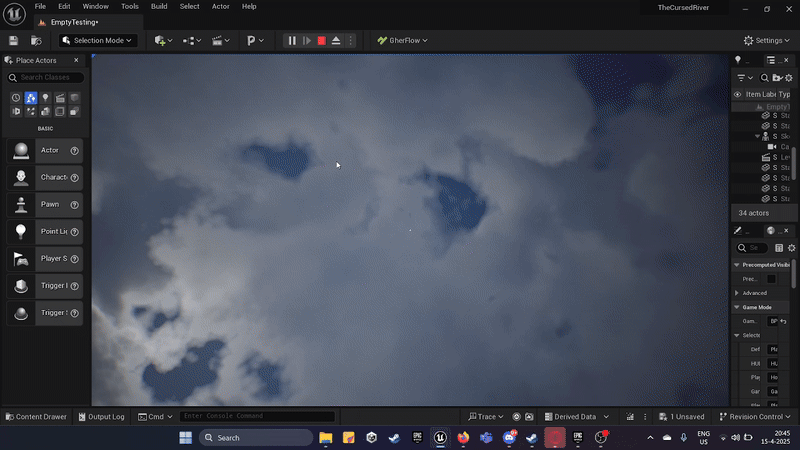
Task: Open the Selection Mode dropdown
Action: [x=100, y=40]
